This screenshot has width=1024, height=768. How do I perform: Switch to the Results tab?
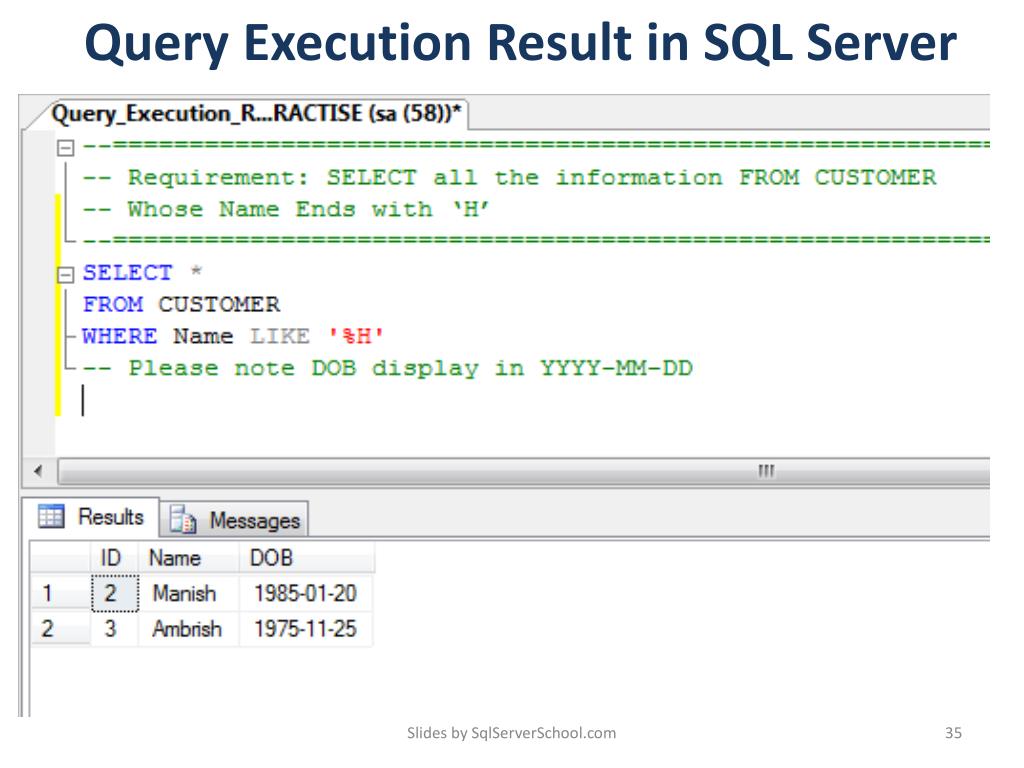click(91, 517)
